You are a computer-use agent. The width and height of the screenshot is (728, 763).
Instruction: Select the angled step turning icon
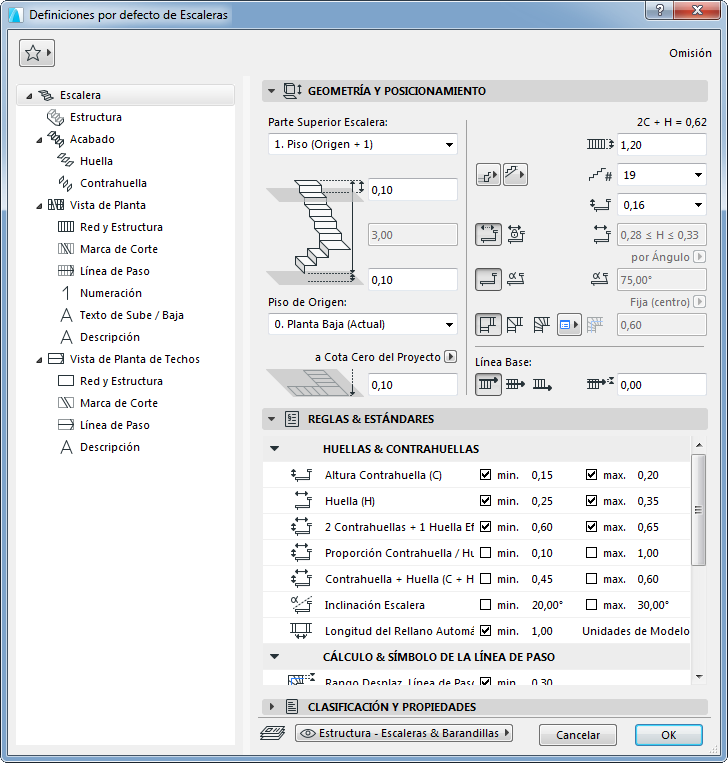click(x=516, y=279)
